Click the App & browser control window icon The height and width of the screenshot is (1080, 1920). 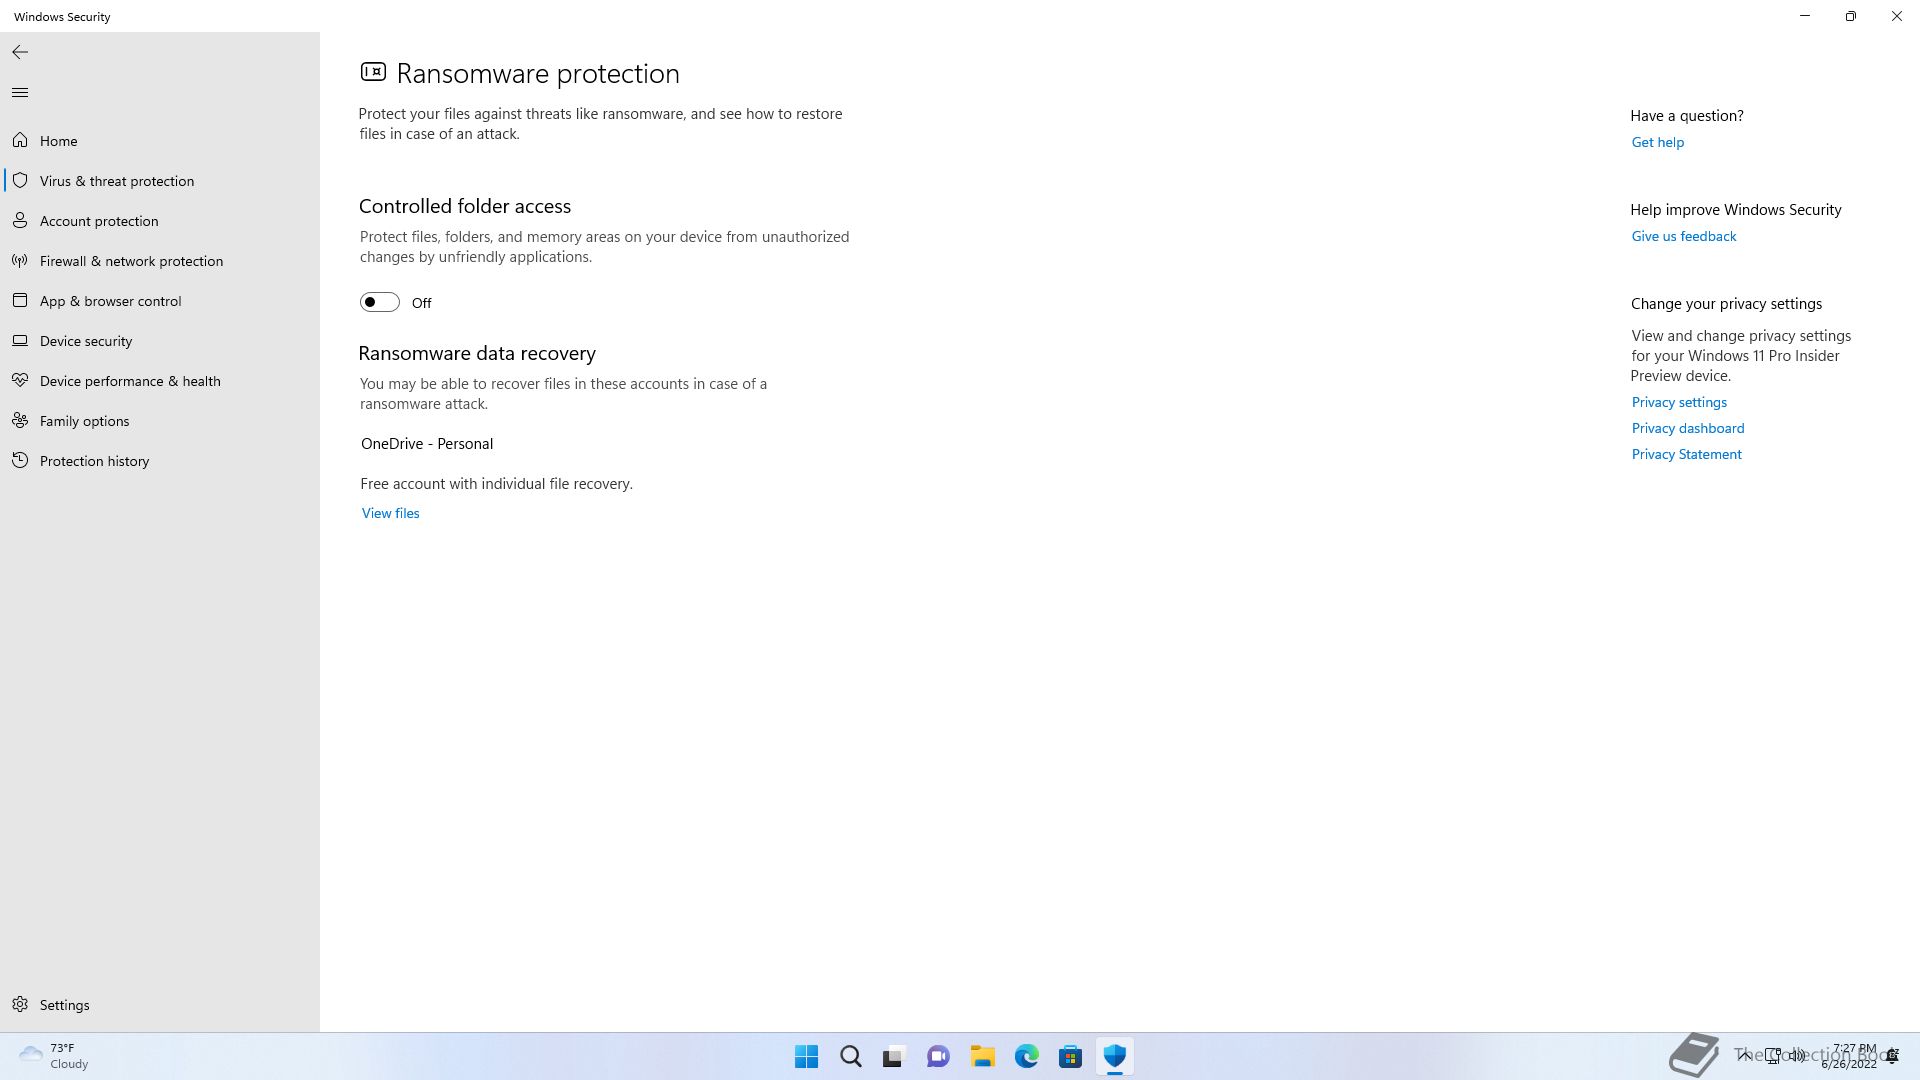coord(20,301)
